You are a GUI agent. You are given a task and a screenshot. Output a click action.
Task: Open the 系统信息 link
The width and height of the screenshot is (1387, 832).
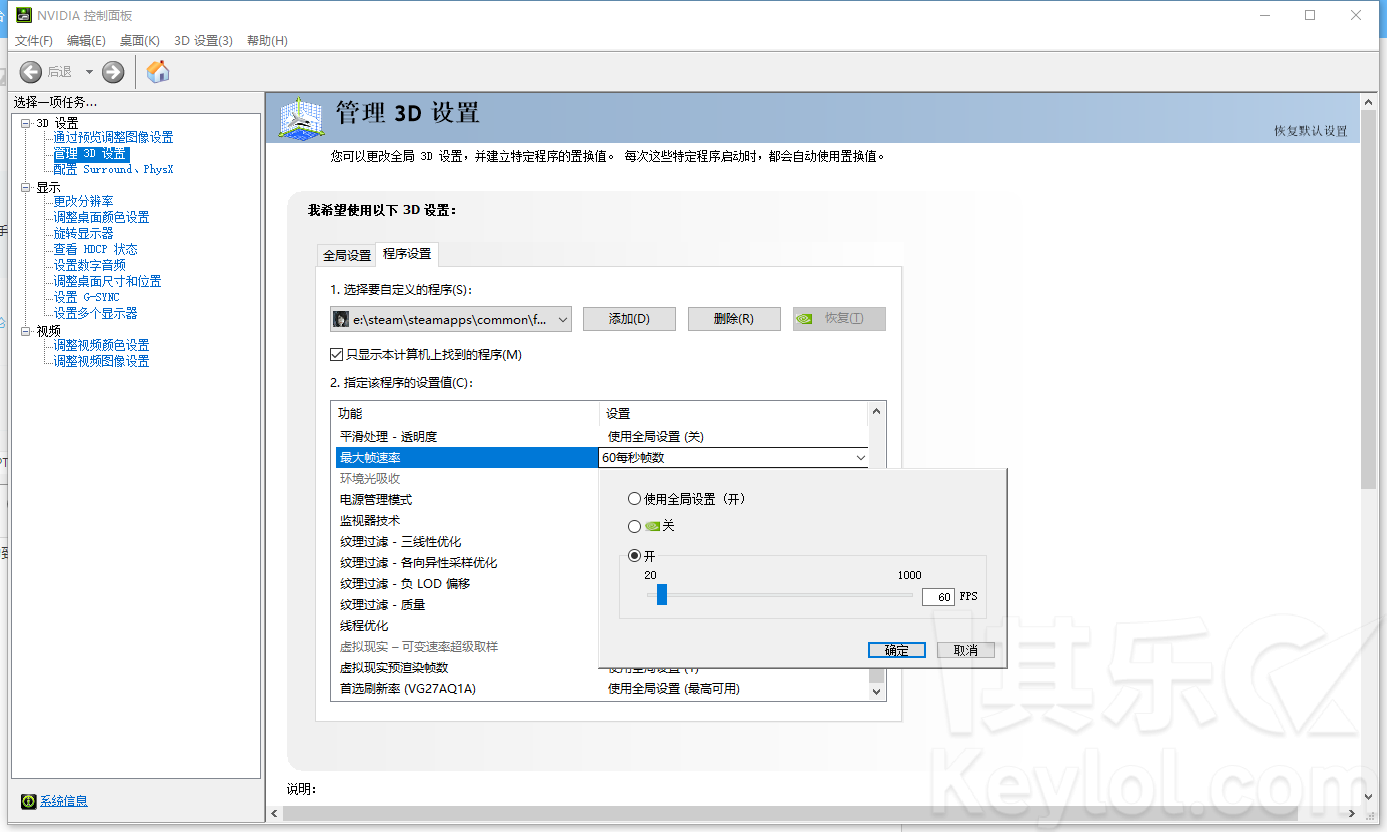[x=64, y=801]
